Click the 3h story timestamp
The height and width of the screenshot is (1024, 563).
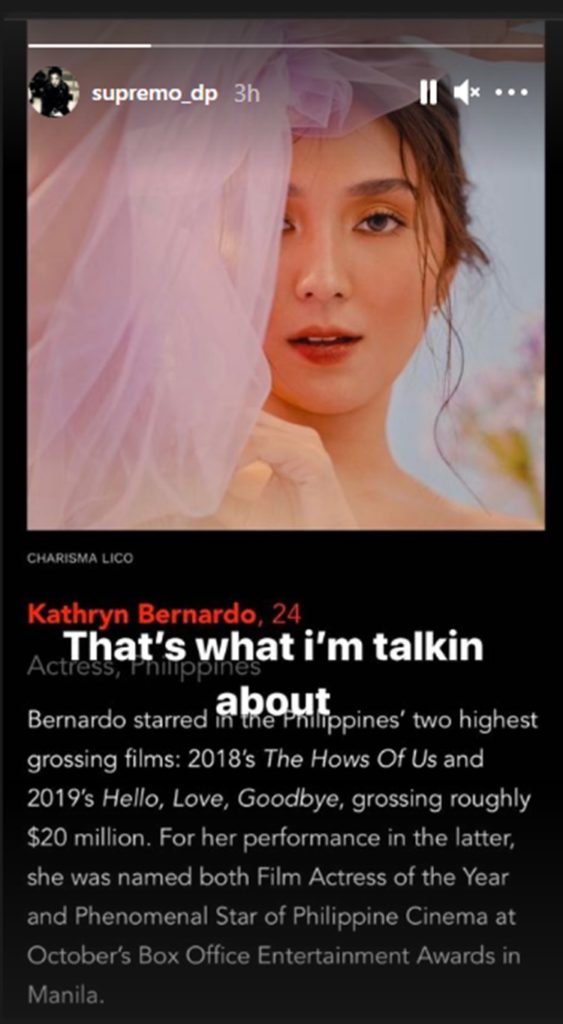(x=246, y=93)
